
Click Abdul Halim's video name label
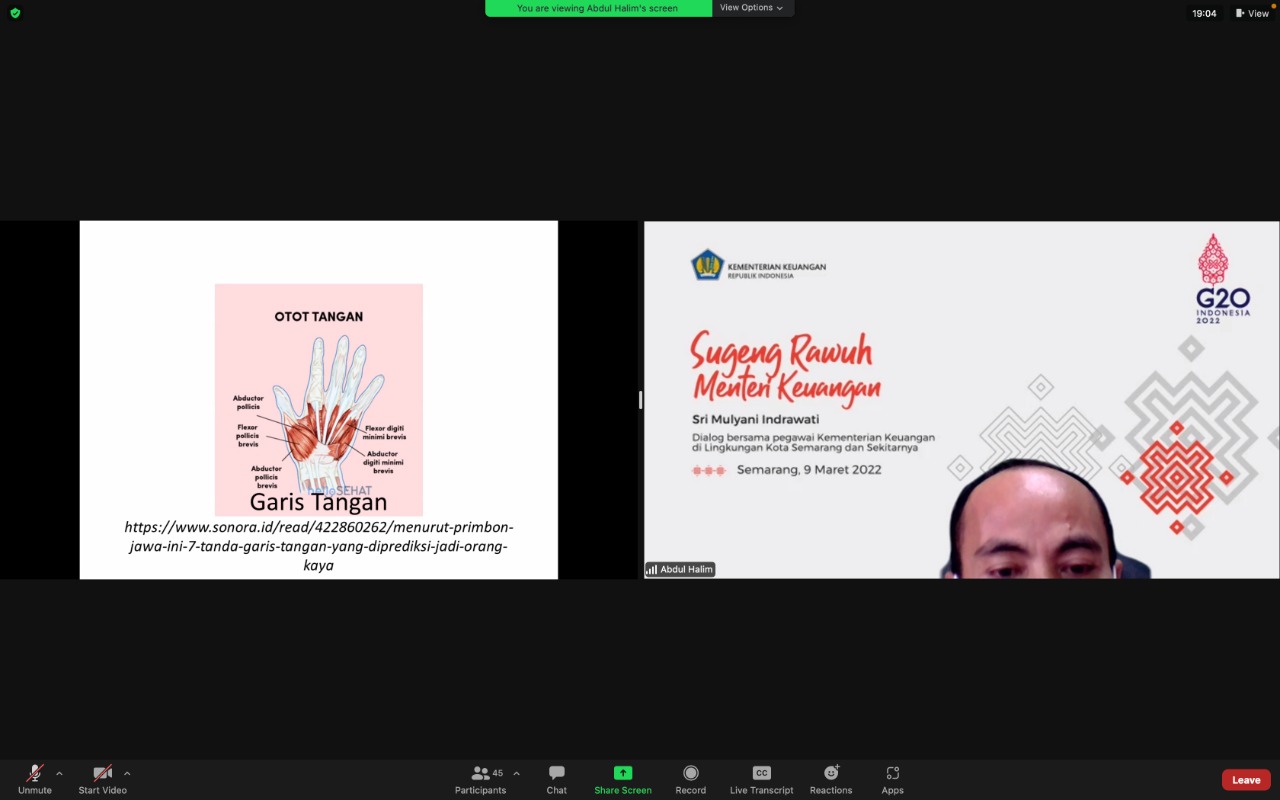(680, 569)
